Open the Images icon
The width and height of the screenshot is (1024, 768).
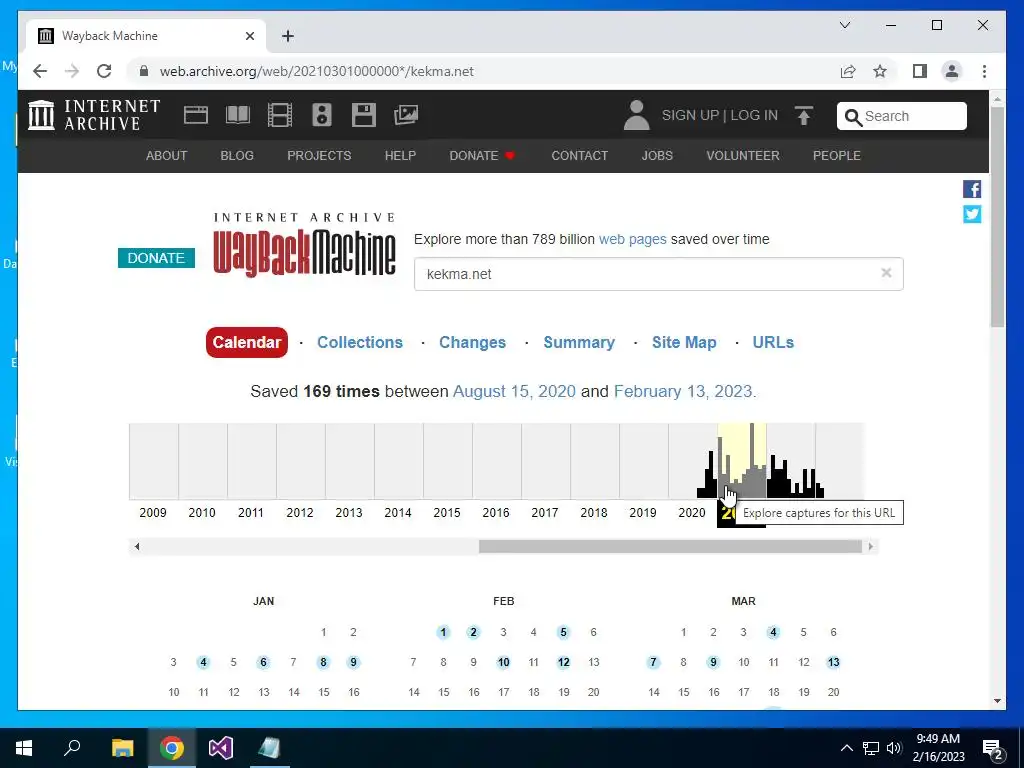(x=406, y=115)
